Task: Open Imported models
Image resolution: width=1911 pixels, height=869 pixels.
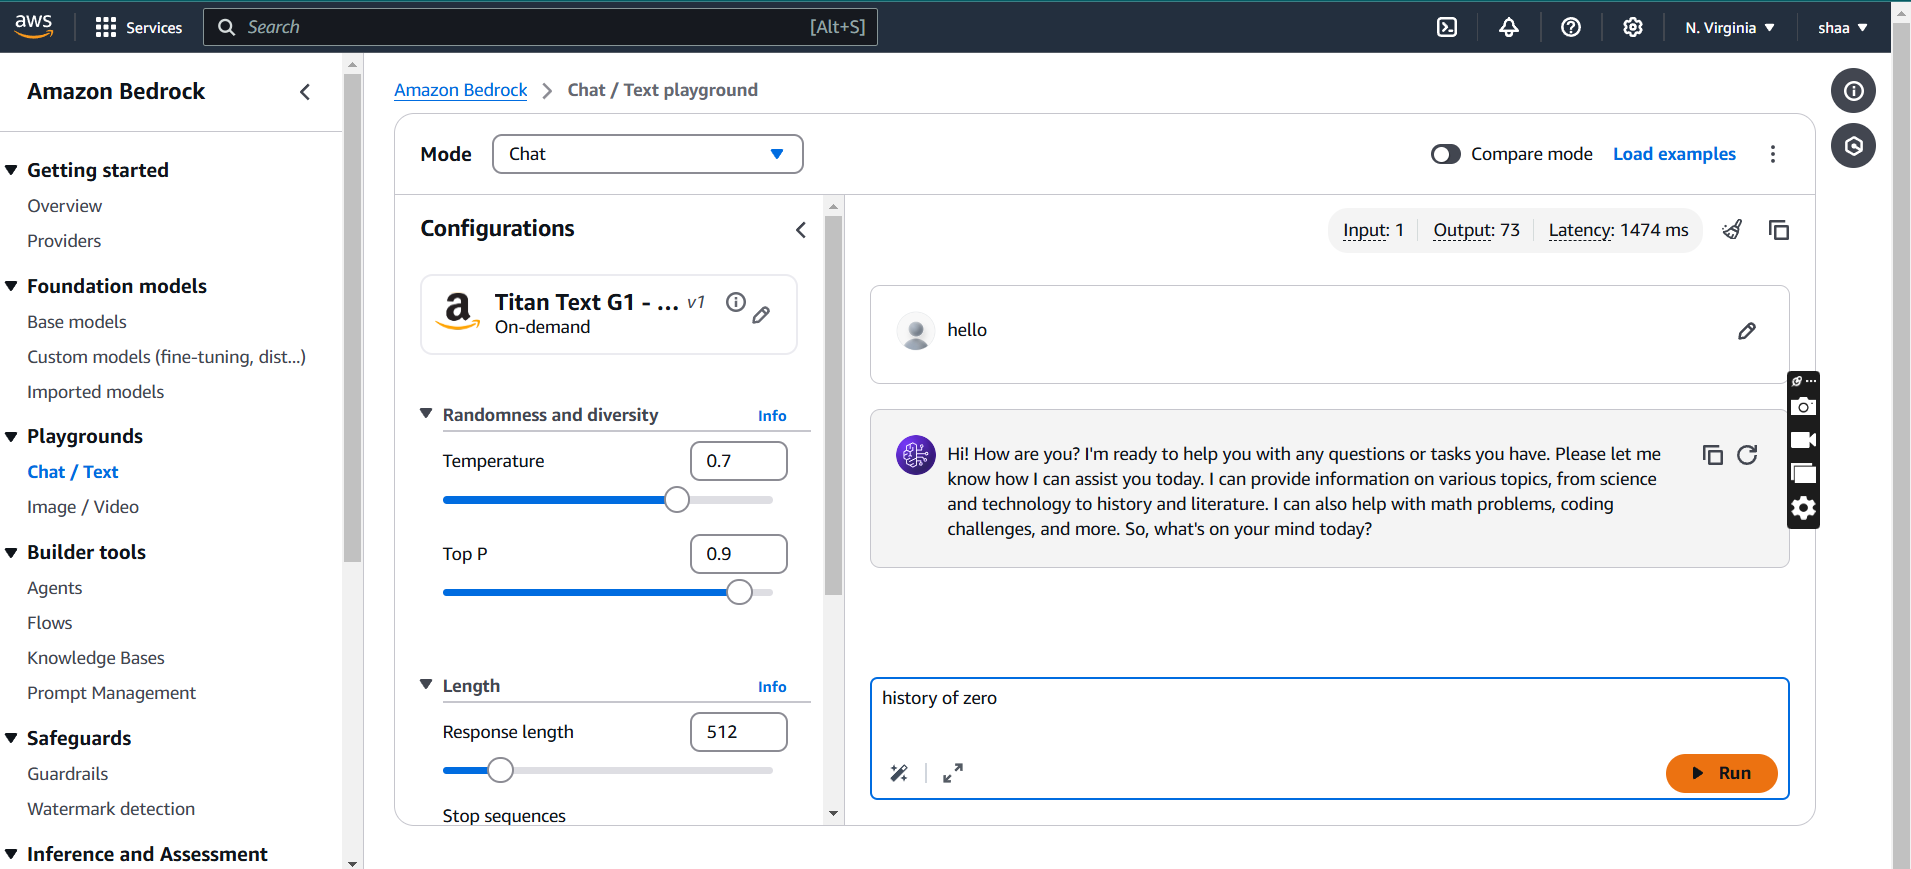Action: [x=96, y=392]
